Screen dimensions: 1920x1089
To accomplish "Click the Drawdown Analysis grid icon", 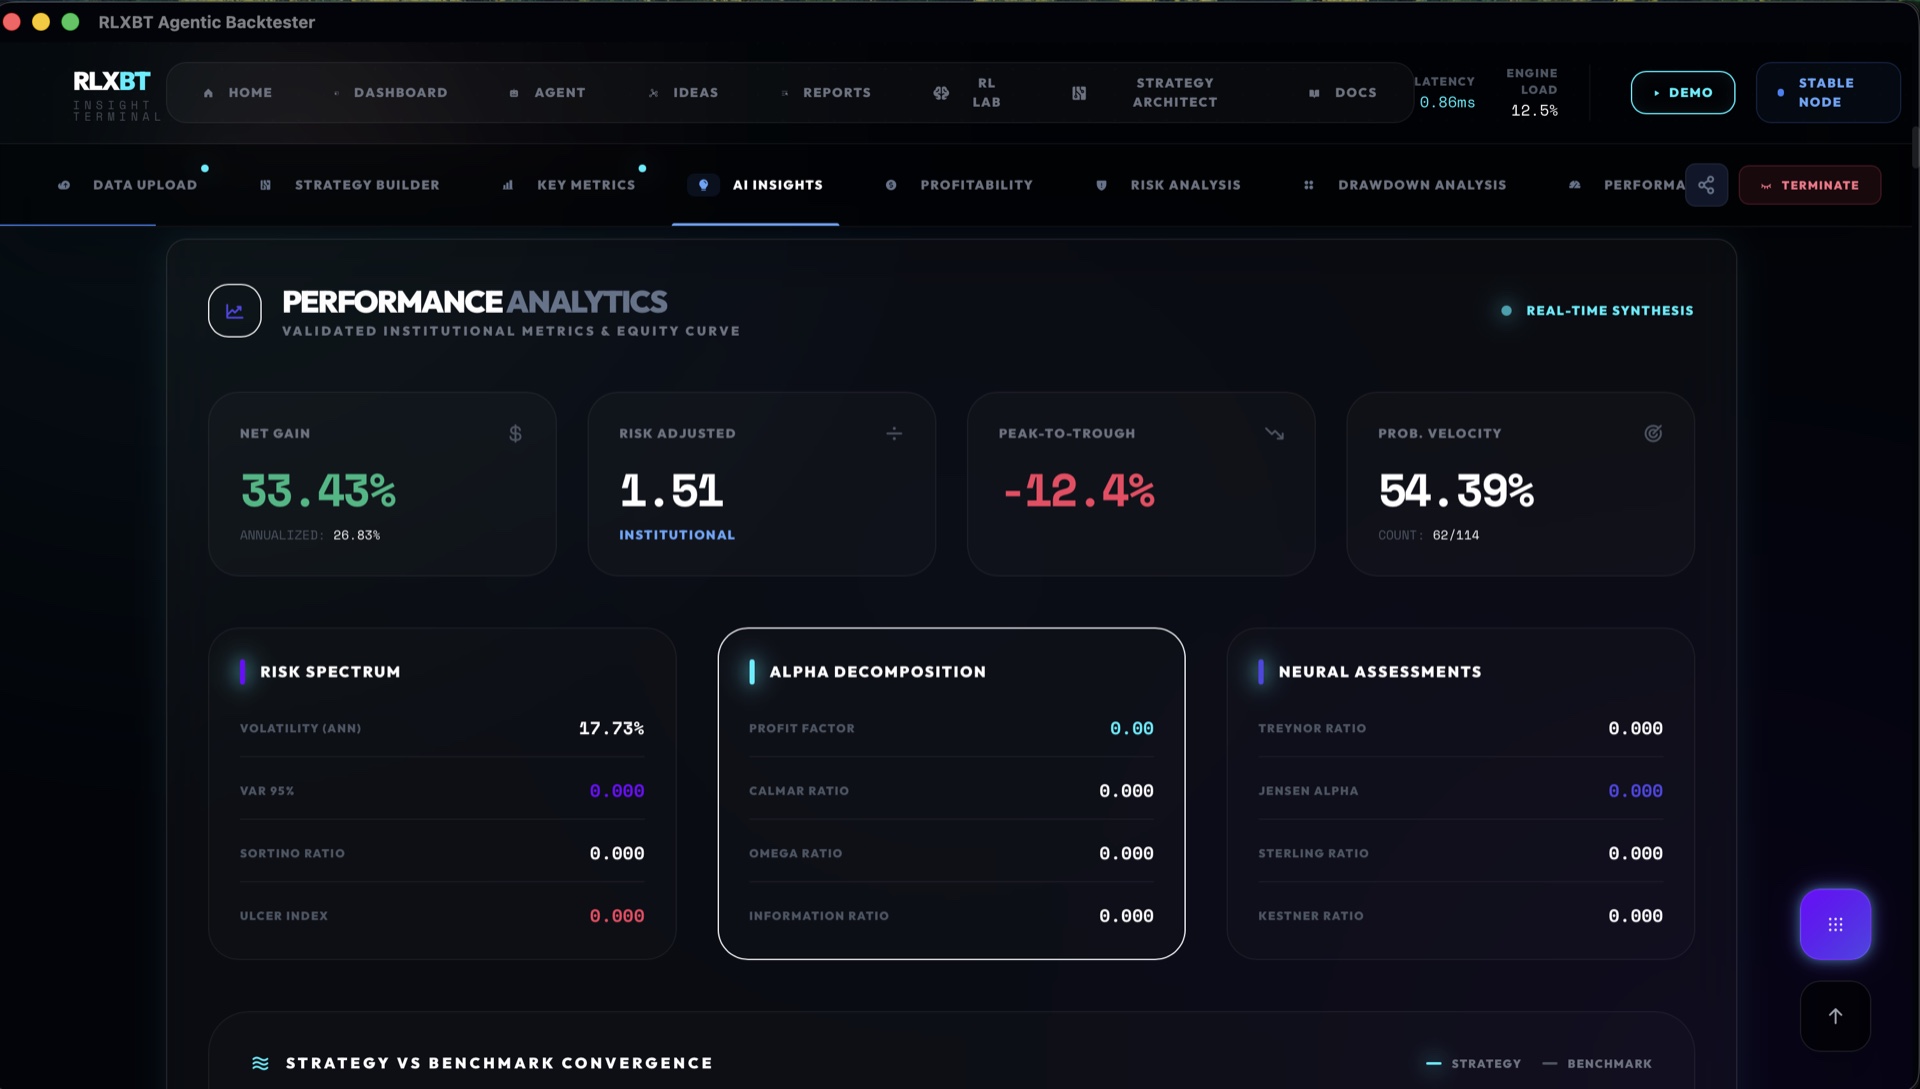I will point(1308,185).
